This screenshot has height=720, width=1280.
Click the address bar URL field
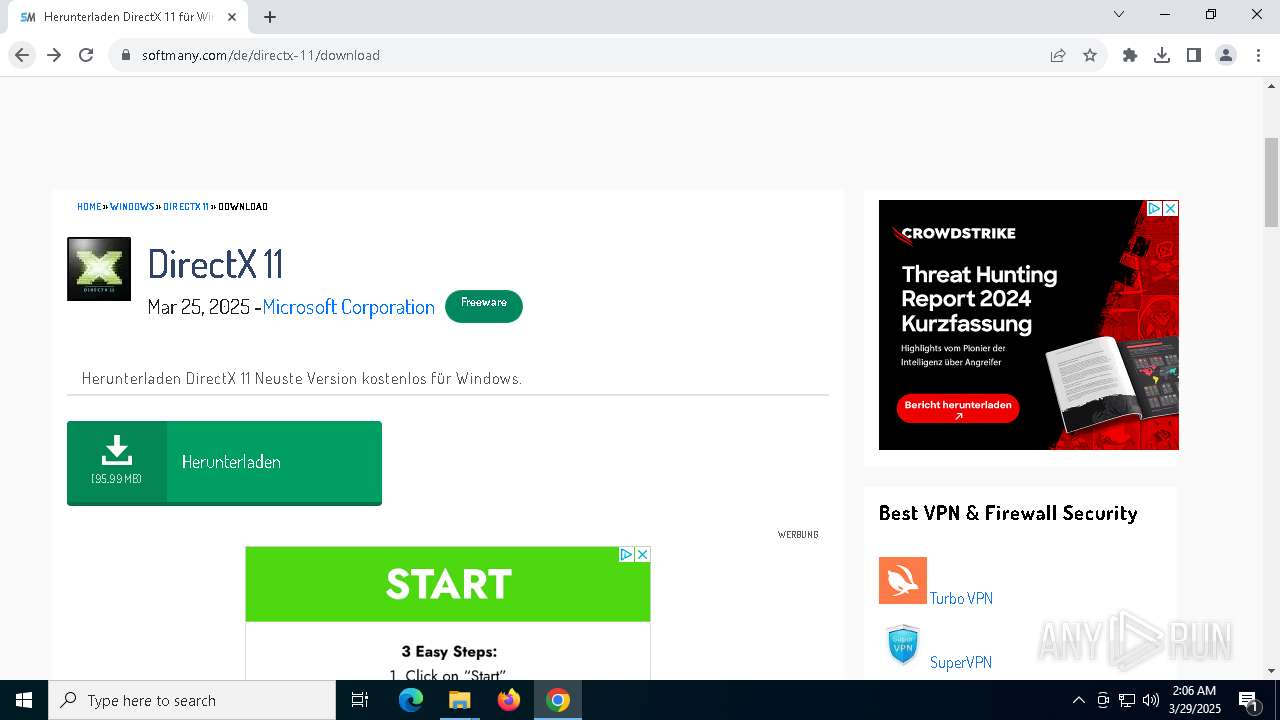point(580,55)
